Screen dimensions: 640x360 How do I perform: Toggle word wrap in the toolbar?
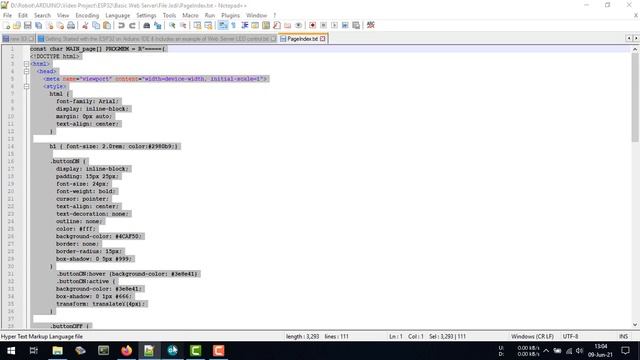[x=222, y=25]
